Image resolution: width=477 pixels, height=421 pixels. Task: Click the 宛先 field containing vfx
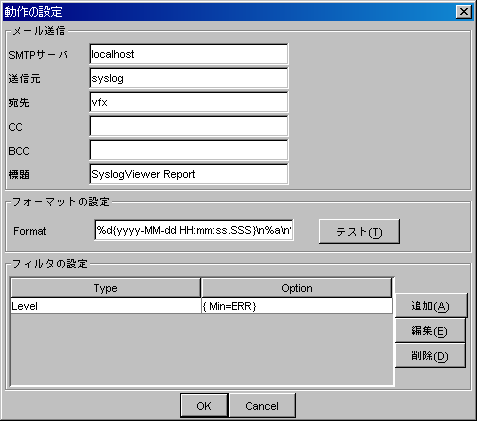(x=189, y=102)
